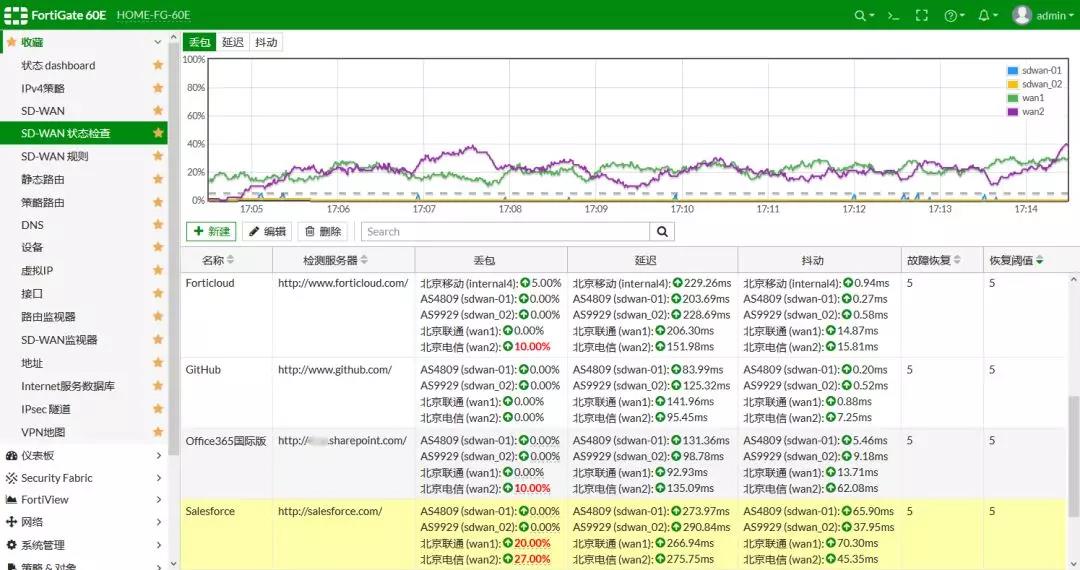Toggle favorite star for 虚拟IP
The image size is (1080, 570).
tap(158, 271)
